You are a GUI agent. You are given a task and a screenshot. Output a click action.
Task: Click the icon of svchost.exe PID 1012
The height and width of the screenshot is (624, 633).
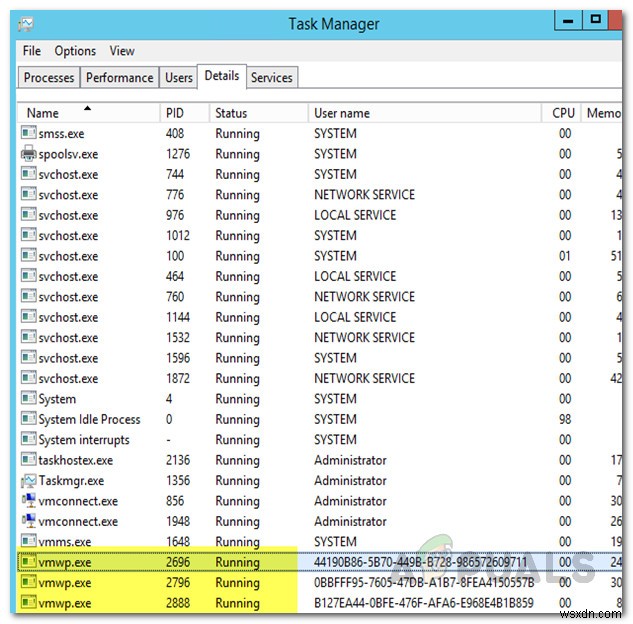point(28,235)
